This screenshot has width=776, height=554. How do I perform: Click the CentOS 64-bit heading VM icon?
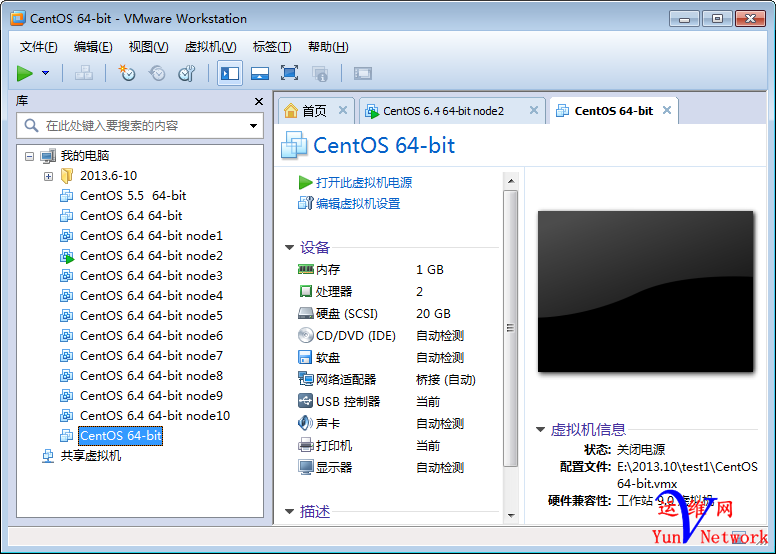(294, 145)
